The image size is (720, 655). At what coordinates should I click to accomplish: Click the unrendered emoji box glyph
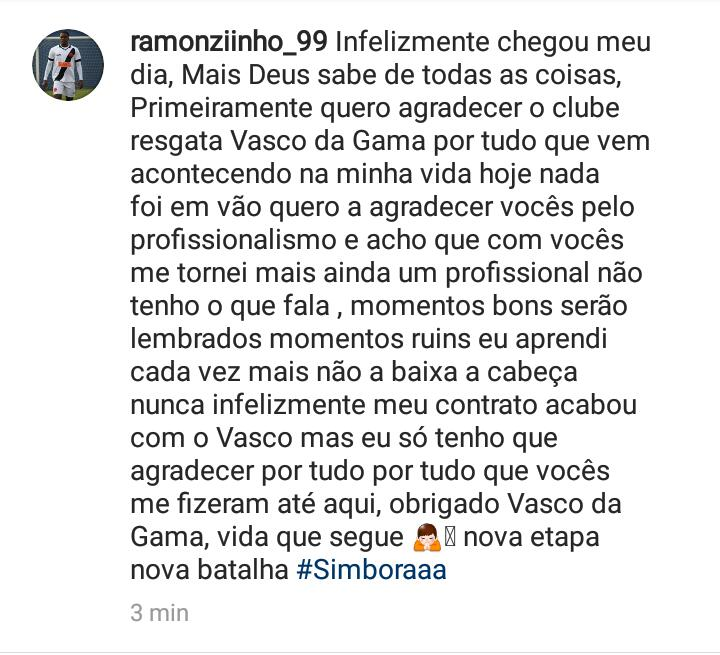pyautogui.click(x=450, y=537)
